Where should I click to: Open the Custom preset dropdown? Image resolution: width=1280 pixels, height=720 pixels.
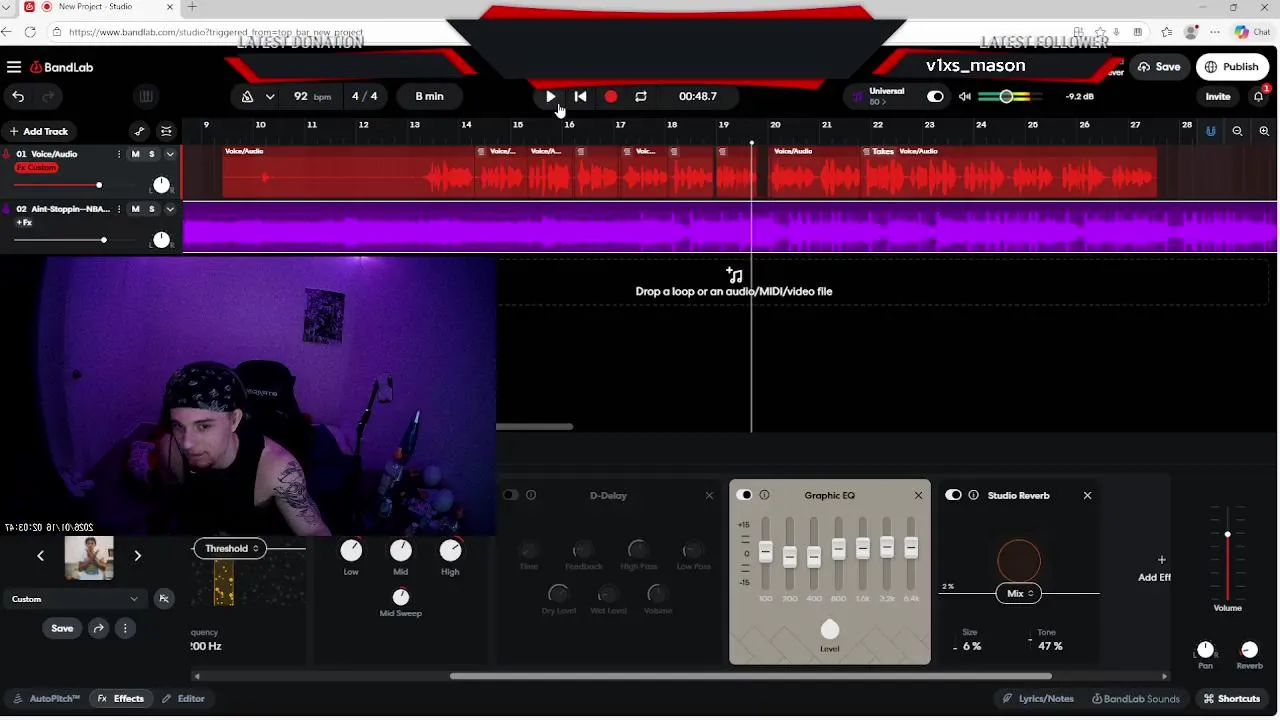coord(75,599)
